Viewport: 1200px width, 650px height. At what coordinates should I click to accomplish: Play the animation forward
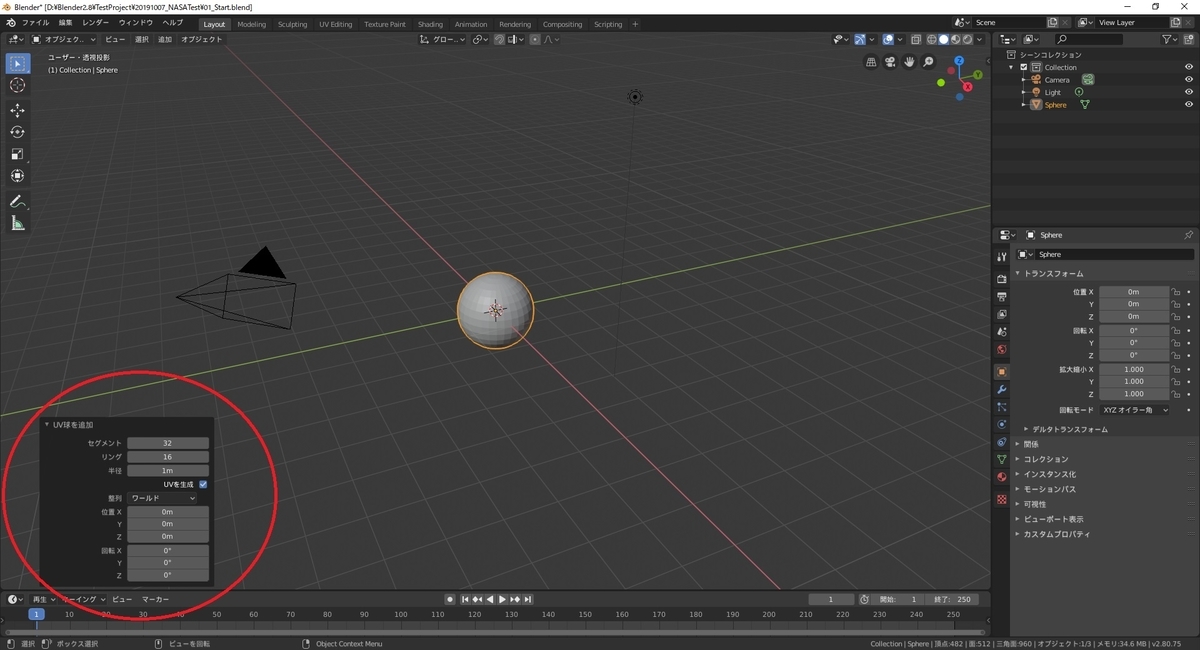pyautogui.click(x=502, y=599)
